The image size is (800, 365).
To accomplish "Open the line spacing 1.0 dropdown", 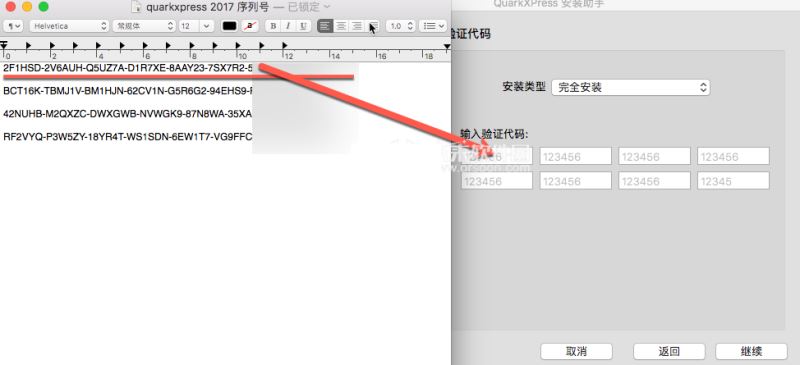I will (401, 26).
